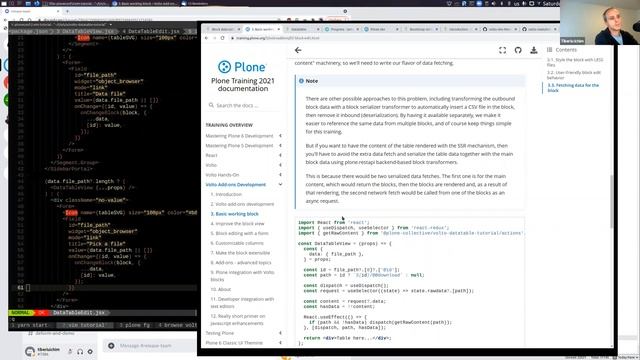Collapse the Volto Add-ons Development section
Screen dimensions: 640x360
point(280,184)
